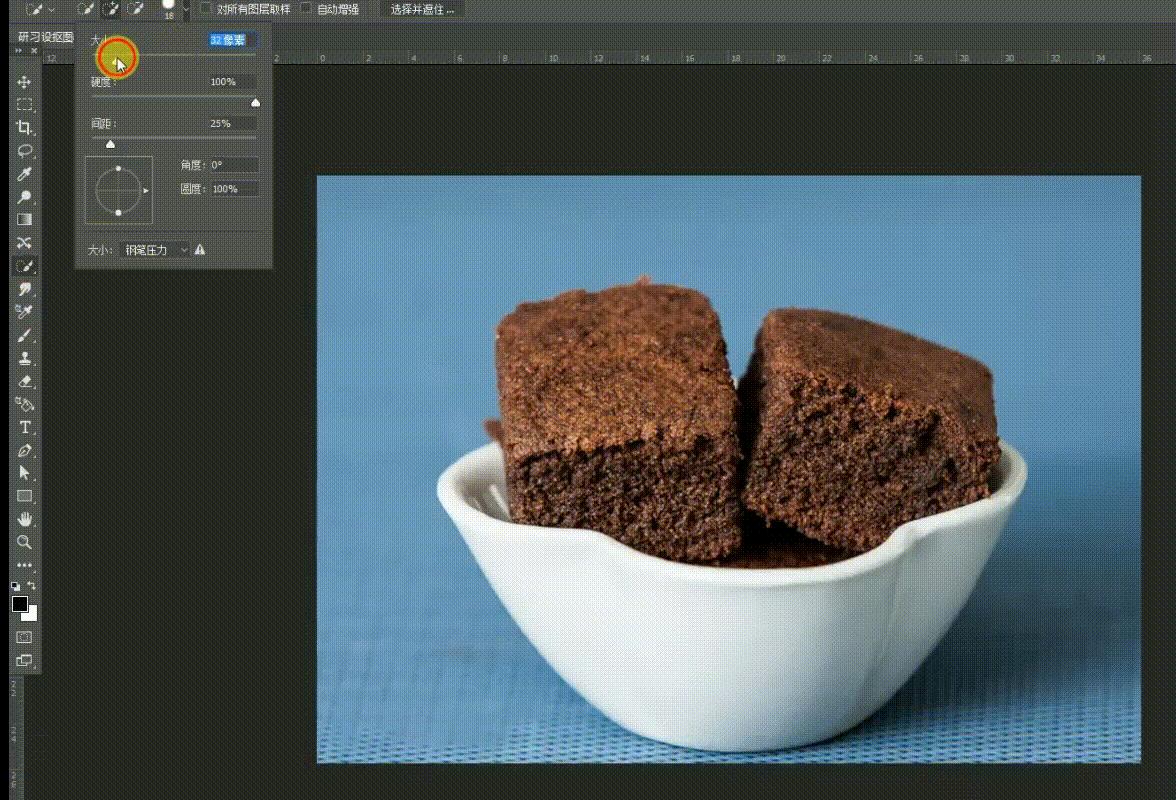The width and height of the screenshot is (1176, 800).
Task: Expand the brush picker arrow in options bar
Action: [185, 9]
